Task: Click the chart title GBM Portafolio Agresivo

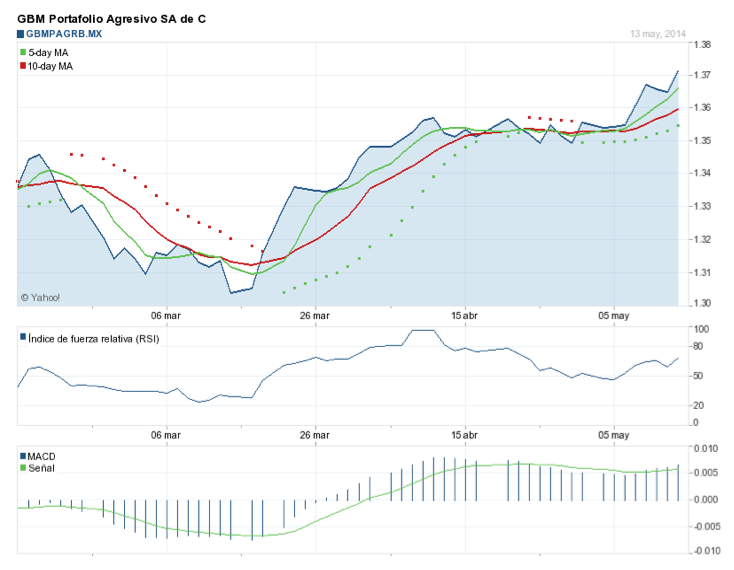Action: point(111,19)
